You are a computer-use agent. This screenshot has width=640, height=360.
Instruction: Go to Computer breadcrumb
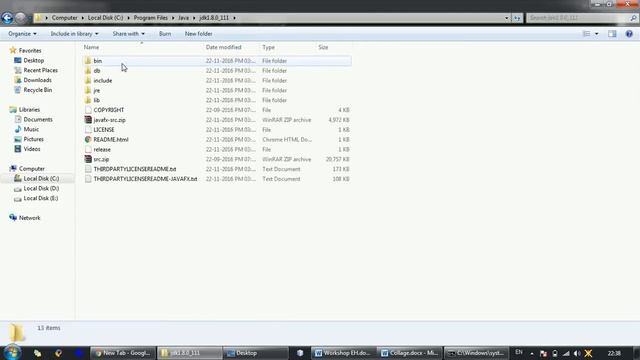pos(64,18)
